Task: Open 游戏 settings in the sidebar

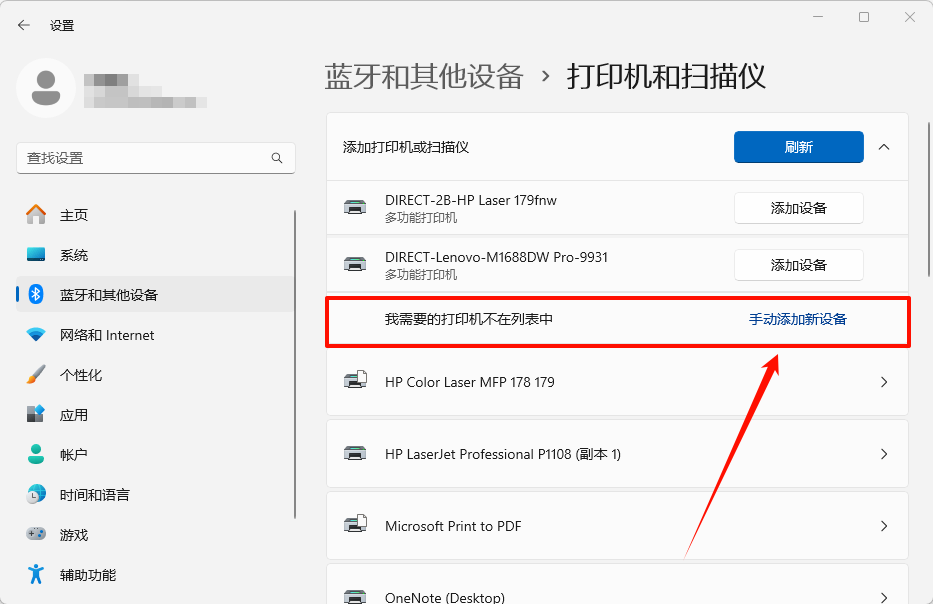Action: point(74,535)
